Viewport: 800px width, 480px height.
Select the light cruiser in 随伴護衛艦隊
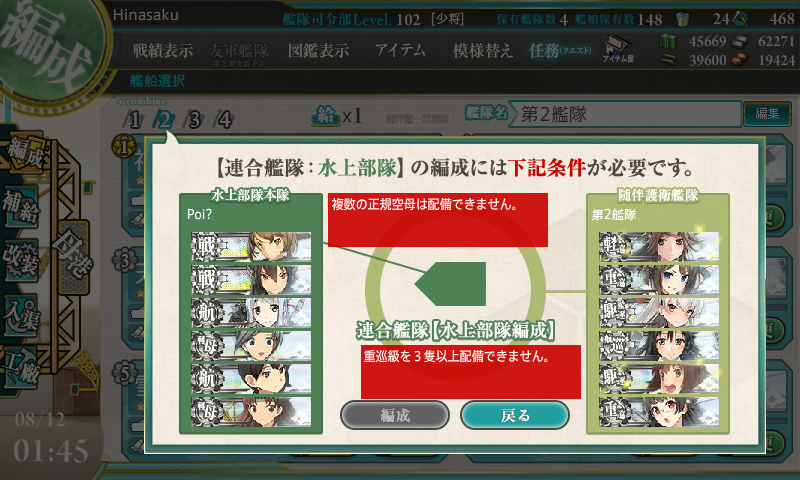click(659, 247)
